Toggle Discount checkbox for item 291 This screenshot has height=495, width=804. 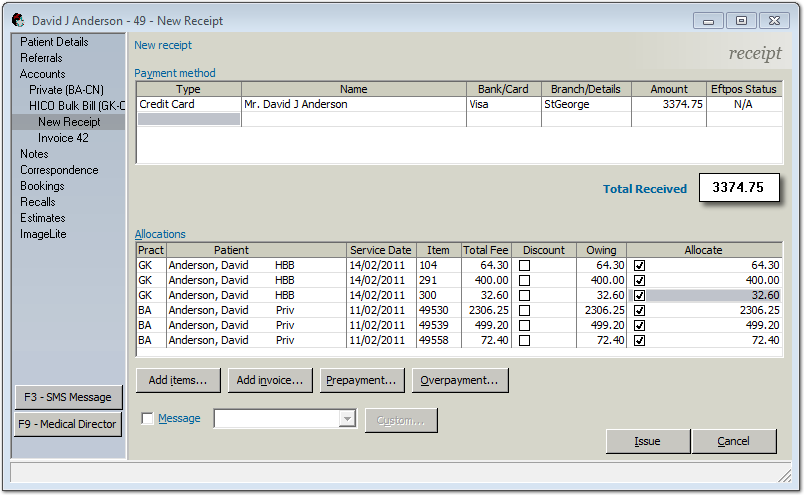pyautogui.click(x=524, y=281)
